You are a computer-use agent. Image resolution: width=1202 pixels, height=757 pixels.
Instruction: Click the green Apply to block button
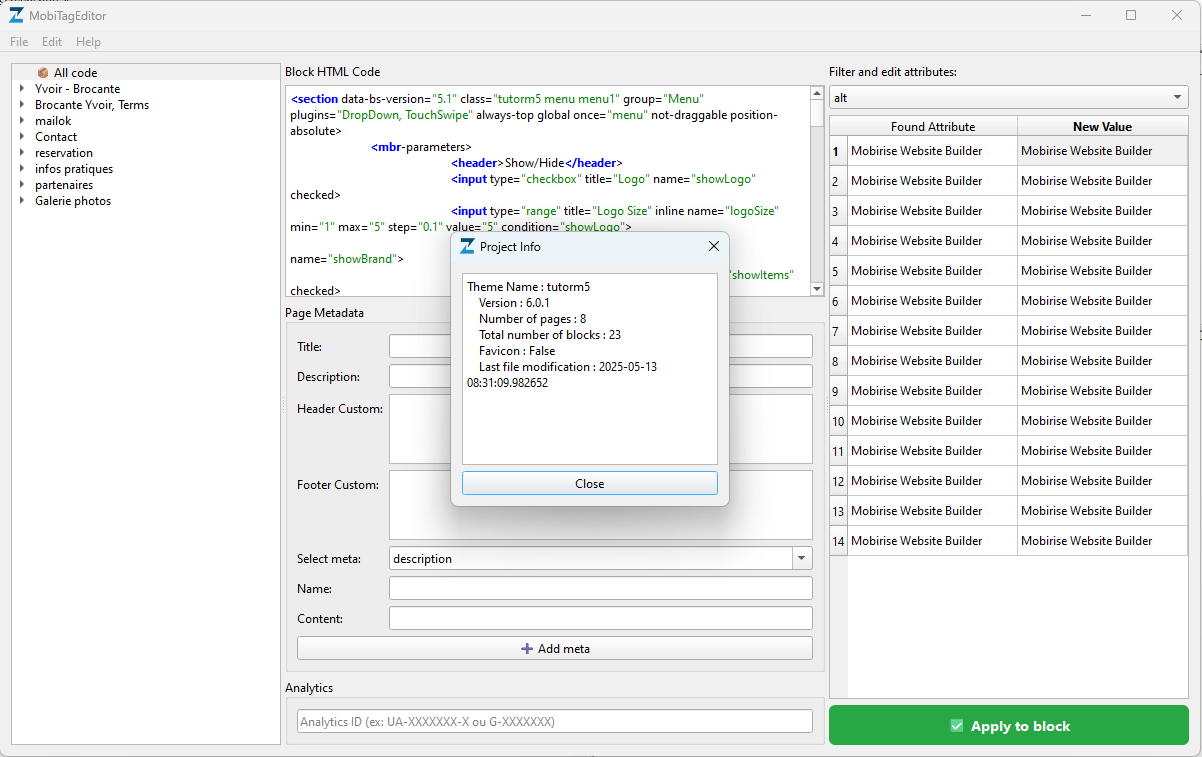1009,726
